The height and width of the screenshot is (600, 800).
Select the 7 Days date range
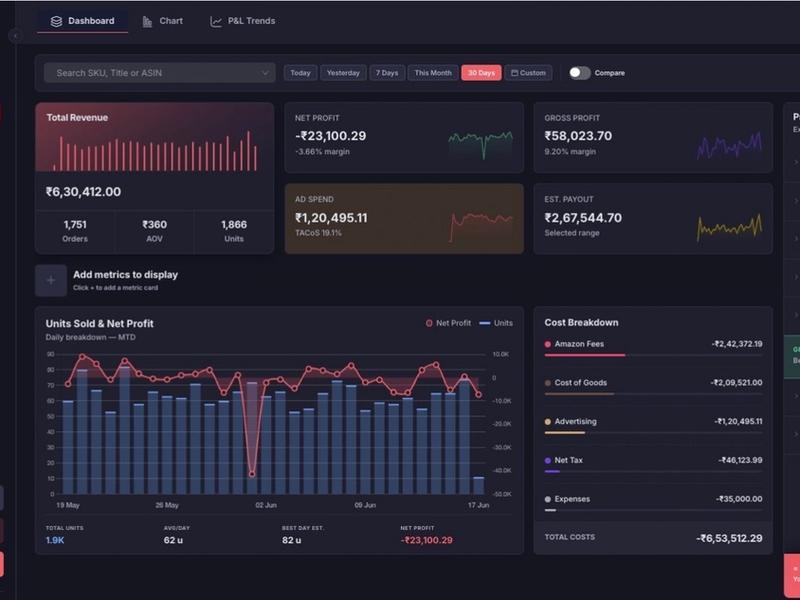[x=387, y=73]
